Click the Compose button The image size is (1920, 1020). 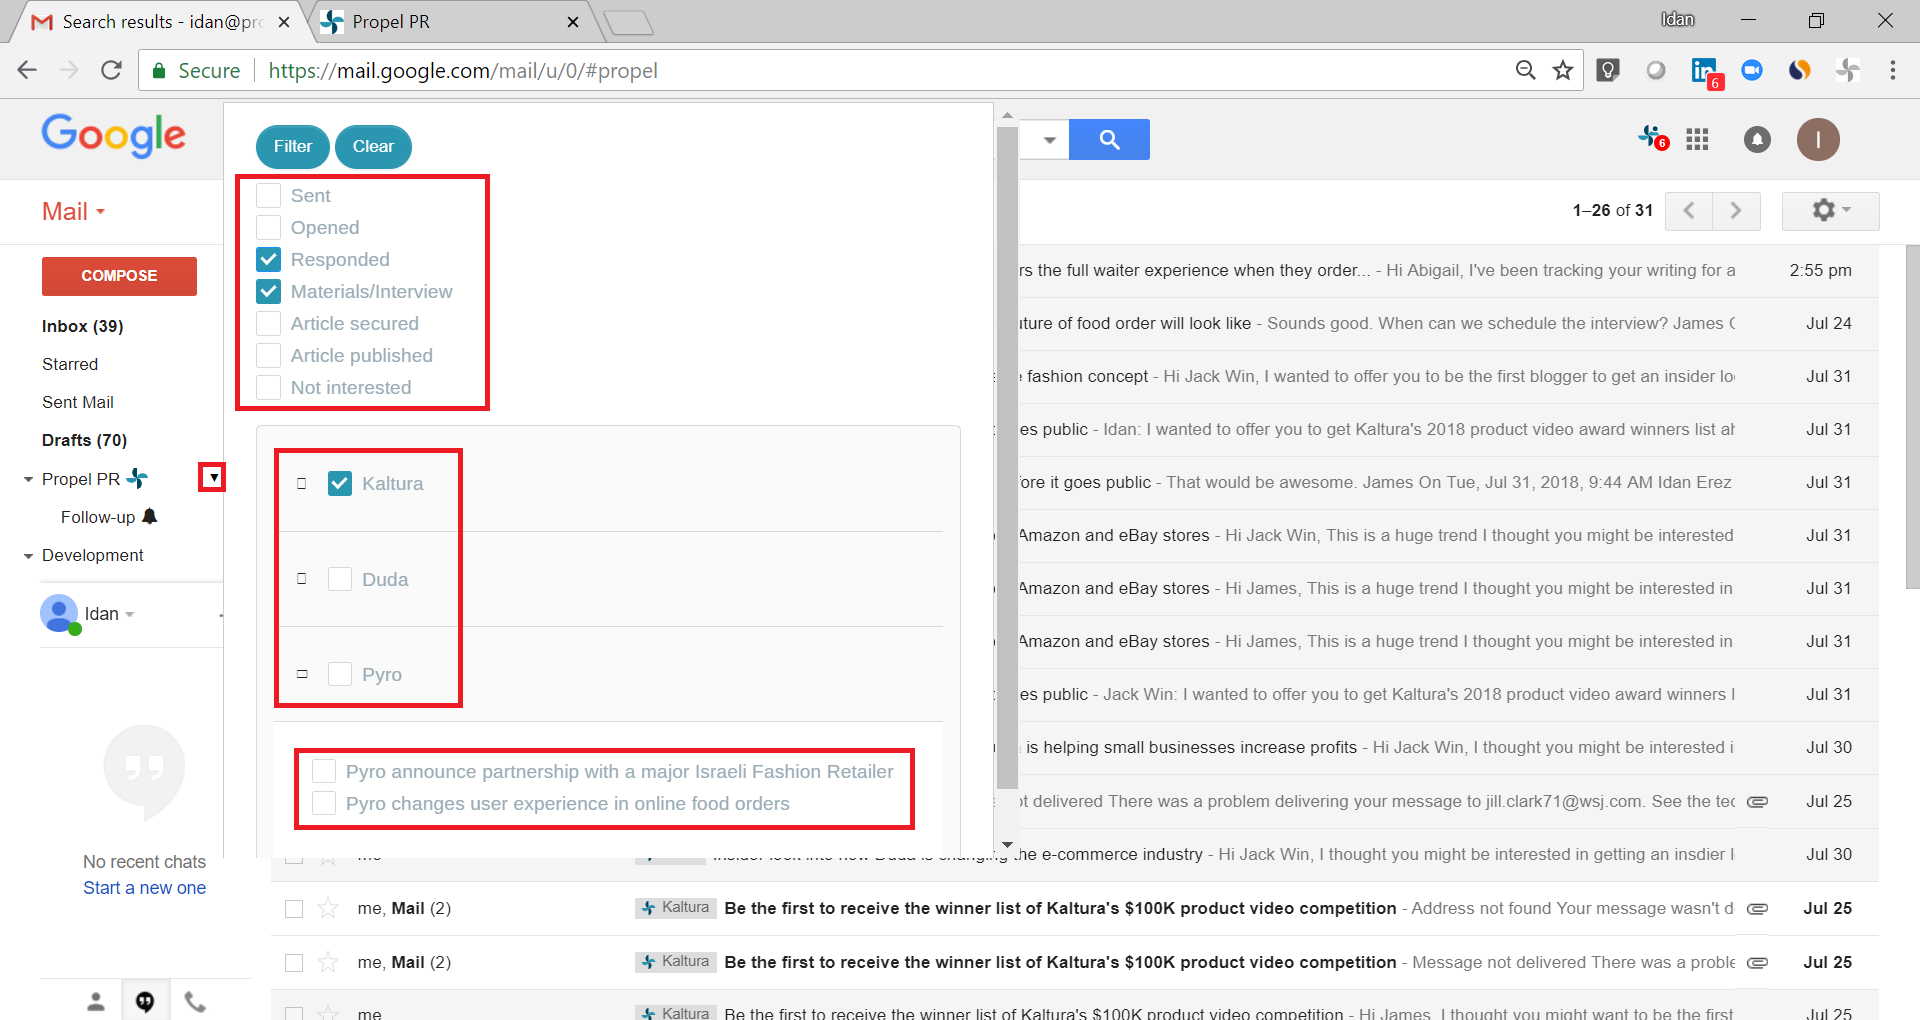coord(119,276)
